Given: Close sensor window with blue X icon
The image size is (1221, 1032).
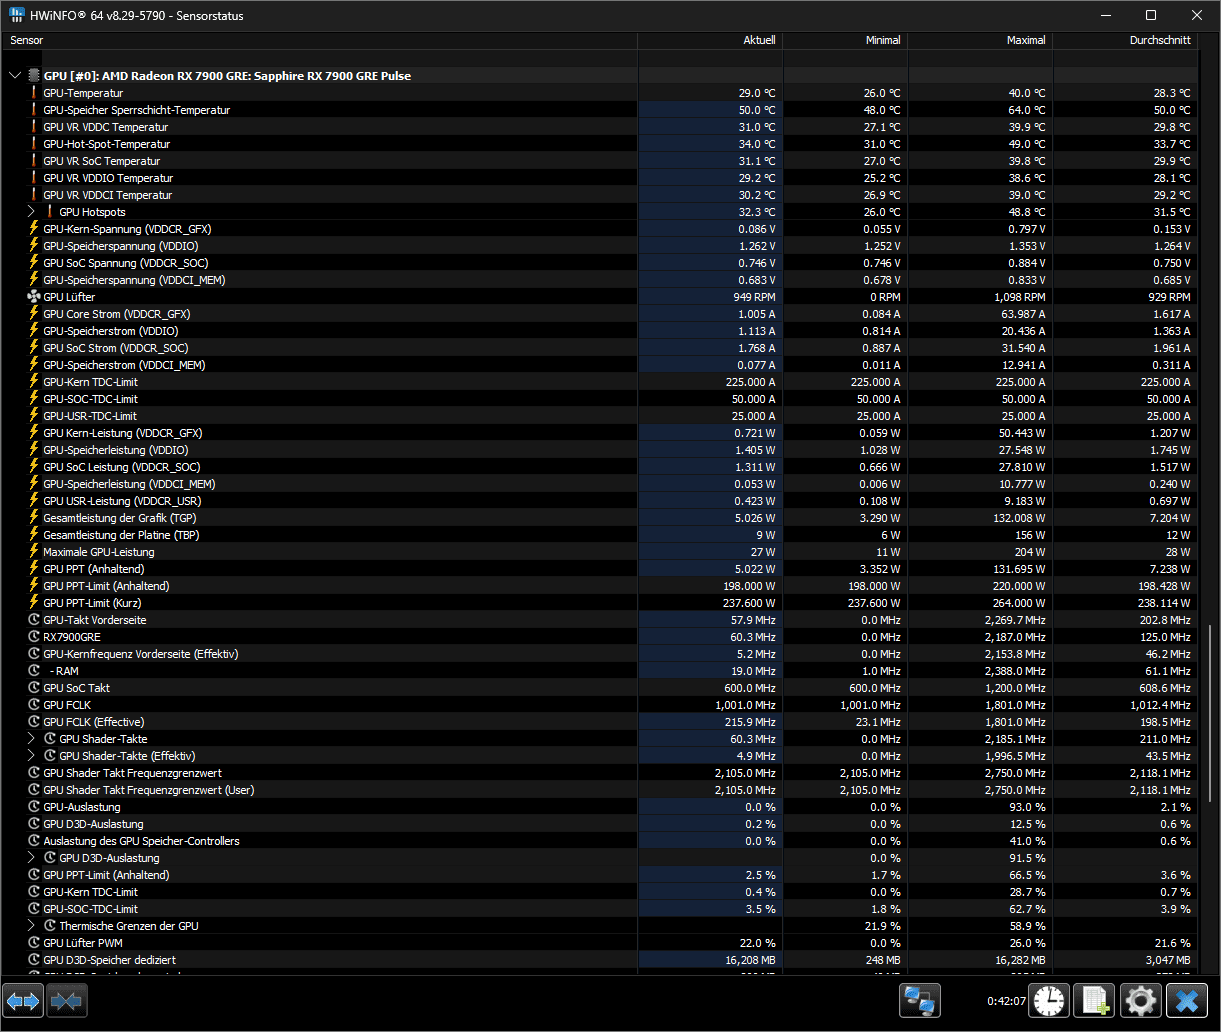Looking at the screenshot, I should (x=1187, y=1000).
